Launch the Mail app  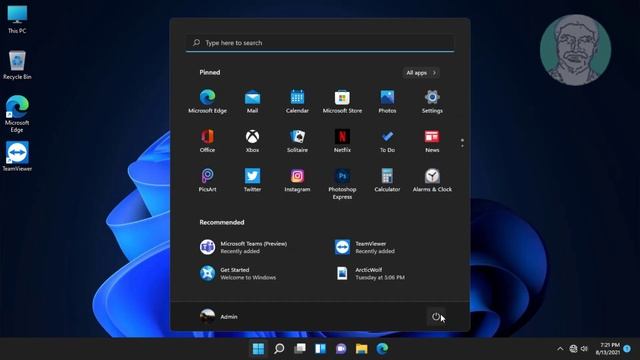point(252,101)
